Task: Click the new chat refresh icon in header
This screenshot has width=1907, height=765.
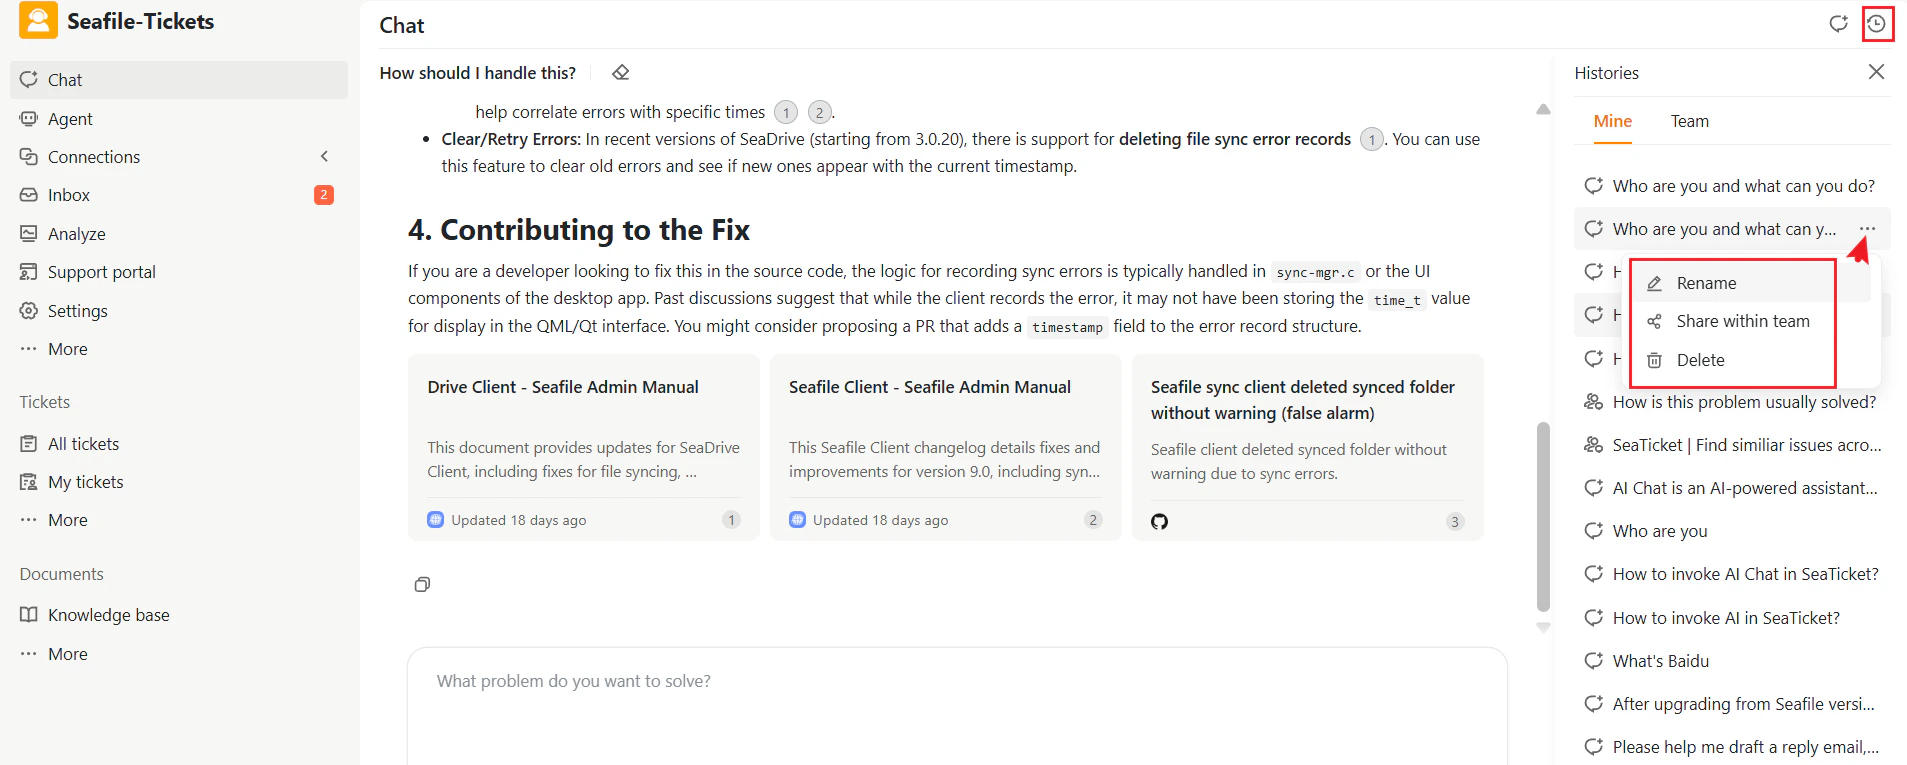Action: (x=1838, y=23)
